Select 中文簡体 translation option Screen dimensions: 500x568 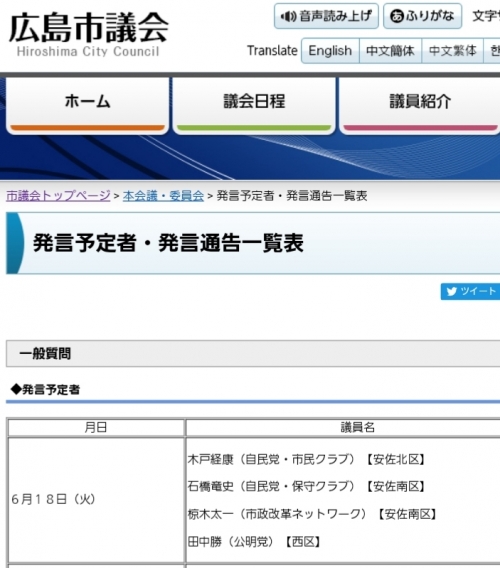[x=390, y=51]
